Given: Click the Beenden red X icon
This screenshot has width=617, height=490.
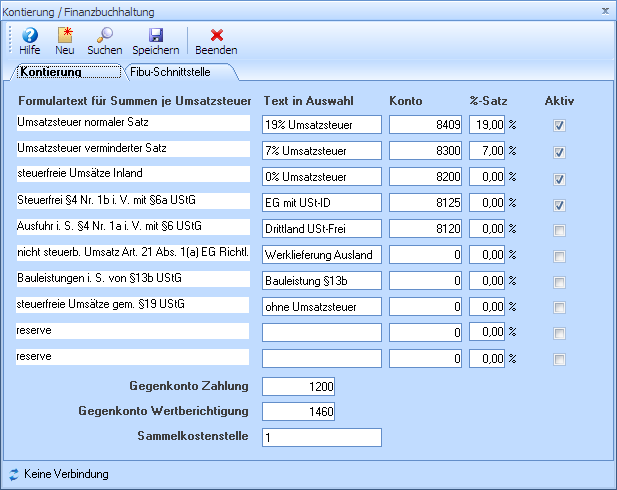Looking at the screenshot, I should pyautogui.click(x=216, y=35).
